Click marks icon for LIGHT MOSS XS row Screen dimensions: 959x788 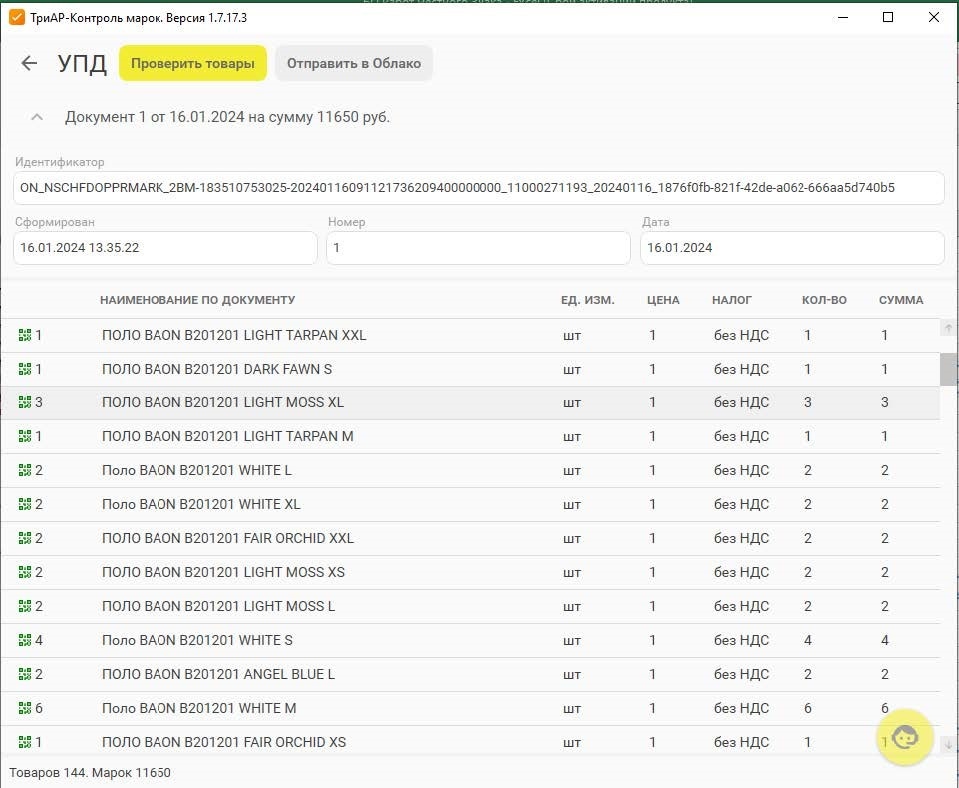coord(24,572)
